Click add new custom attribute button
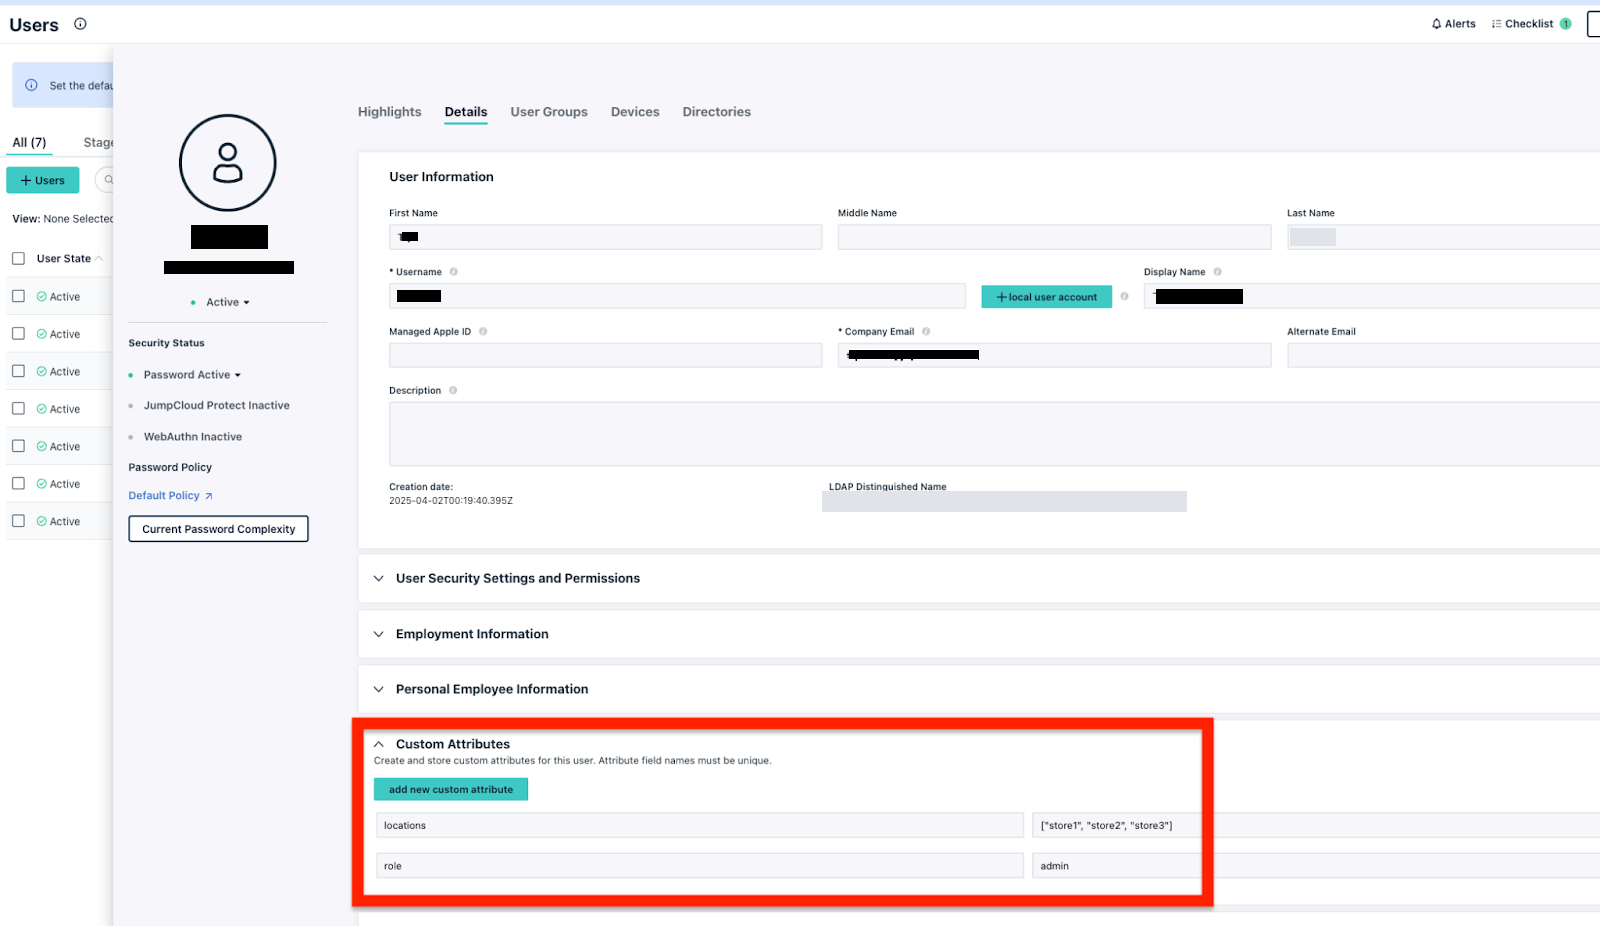 (x=451, y=790)
